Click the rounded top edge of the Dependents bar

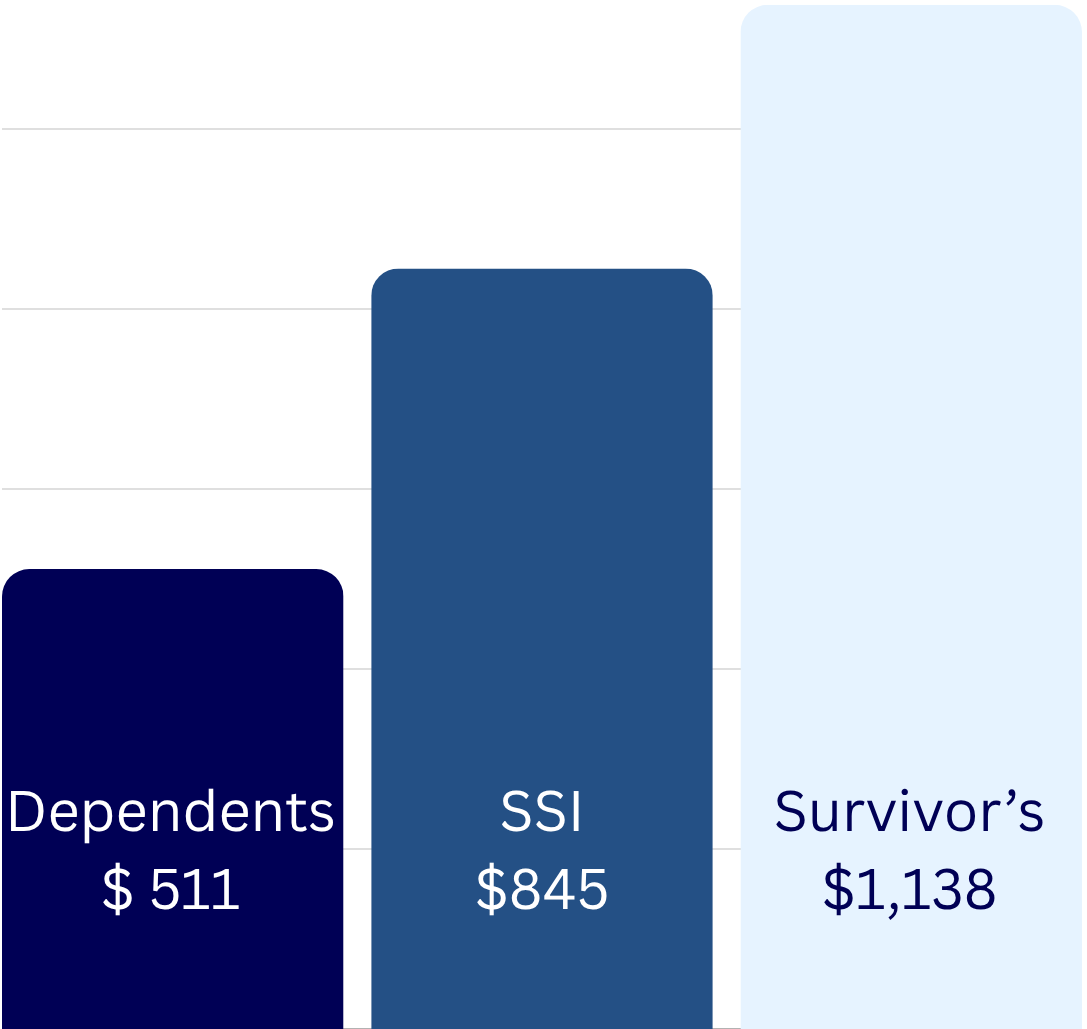172,572
